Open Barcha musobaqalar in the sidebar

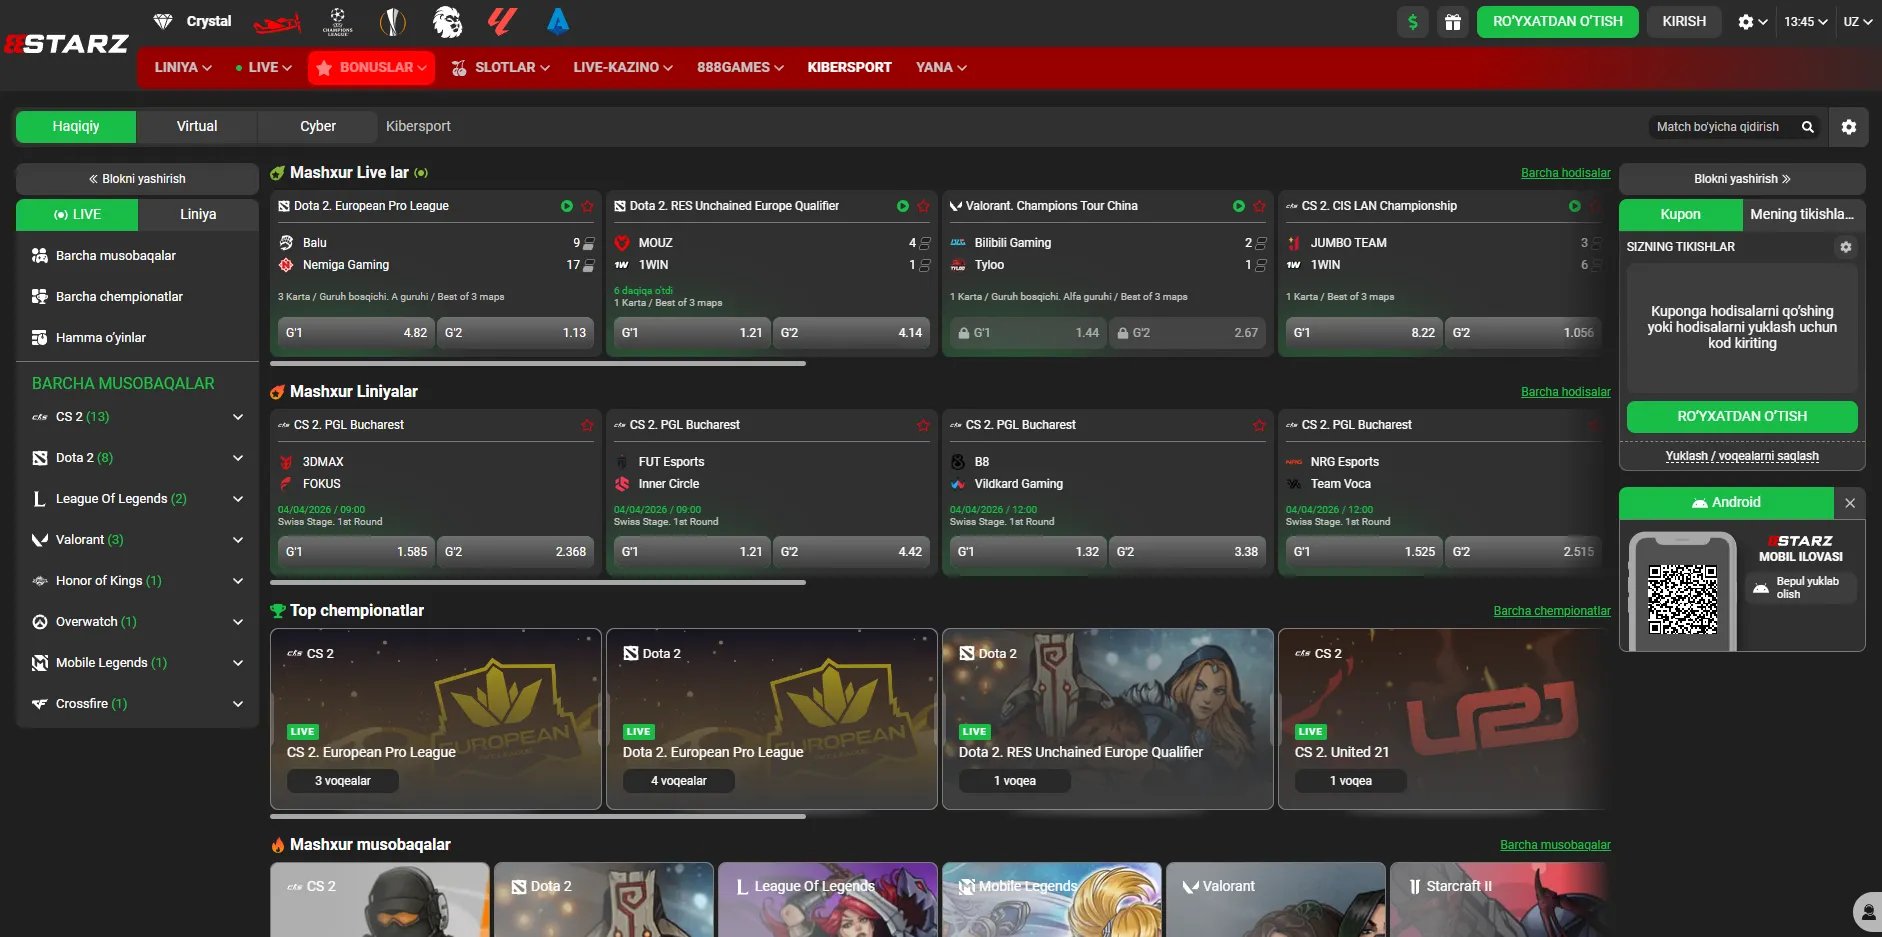click(x=137, y=256)
